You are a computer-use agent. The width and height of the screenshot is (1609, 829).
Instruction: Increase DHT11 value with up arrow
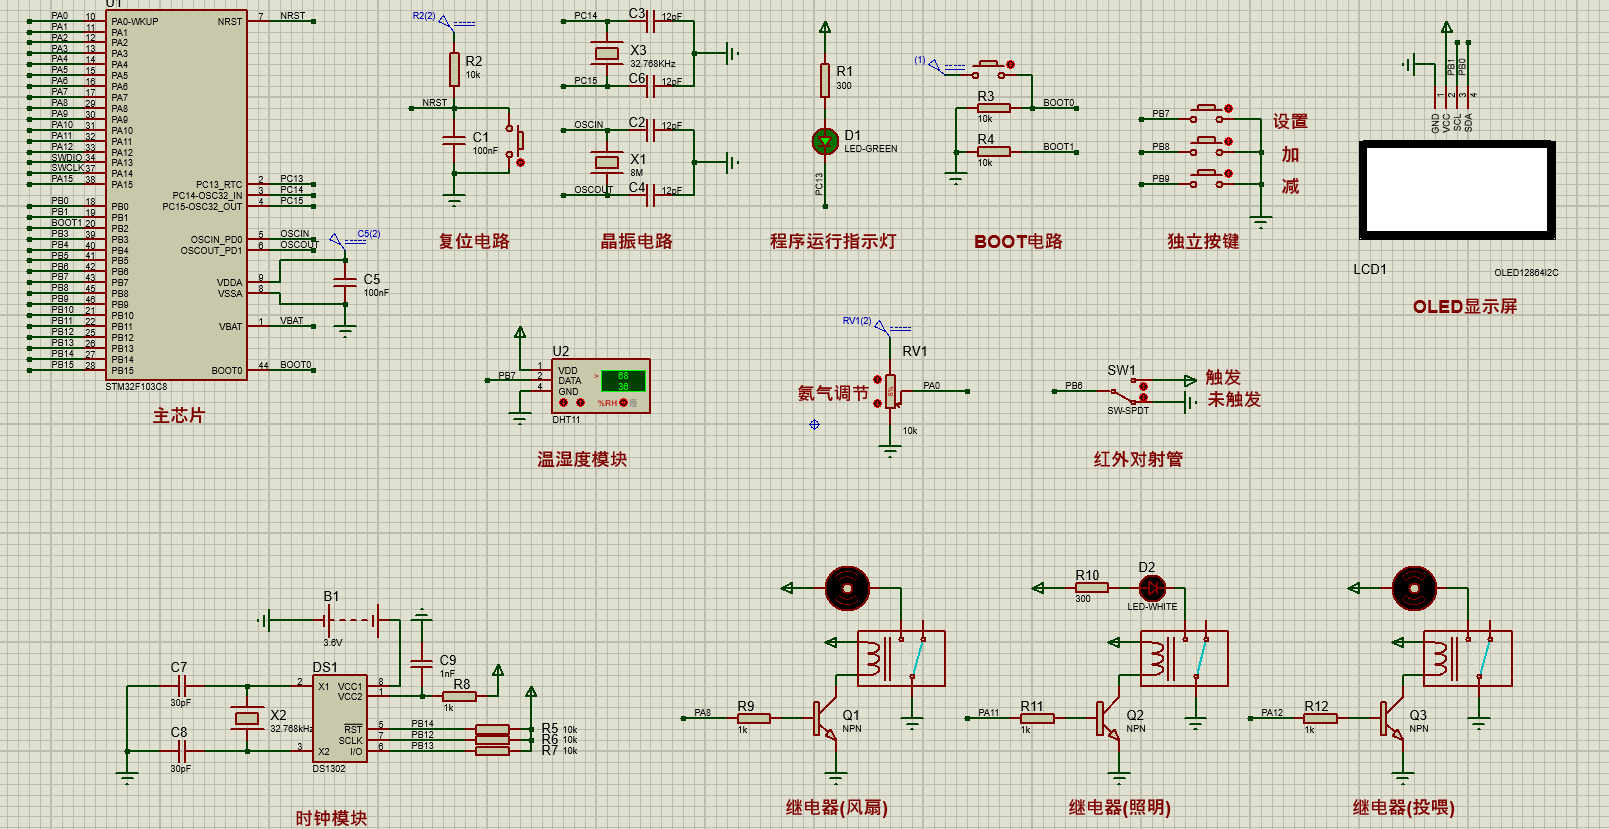(580, 402)
